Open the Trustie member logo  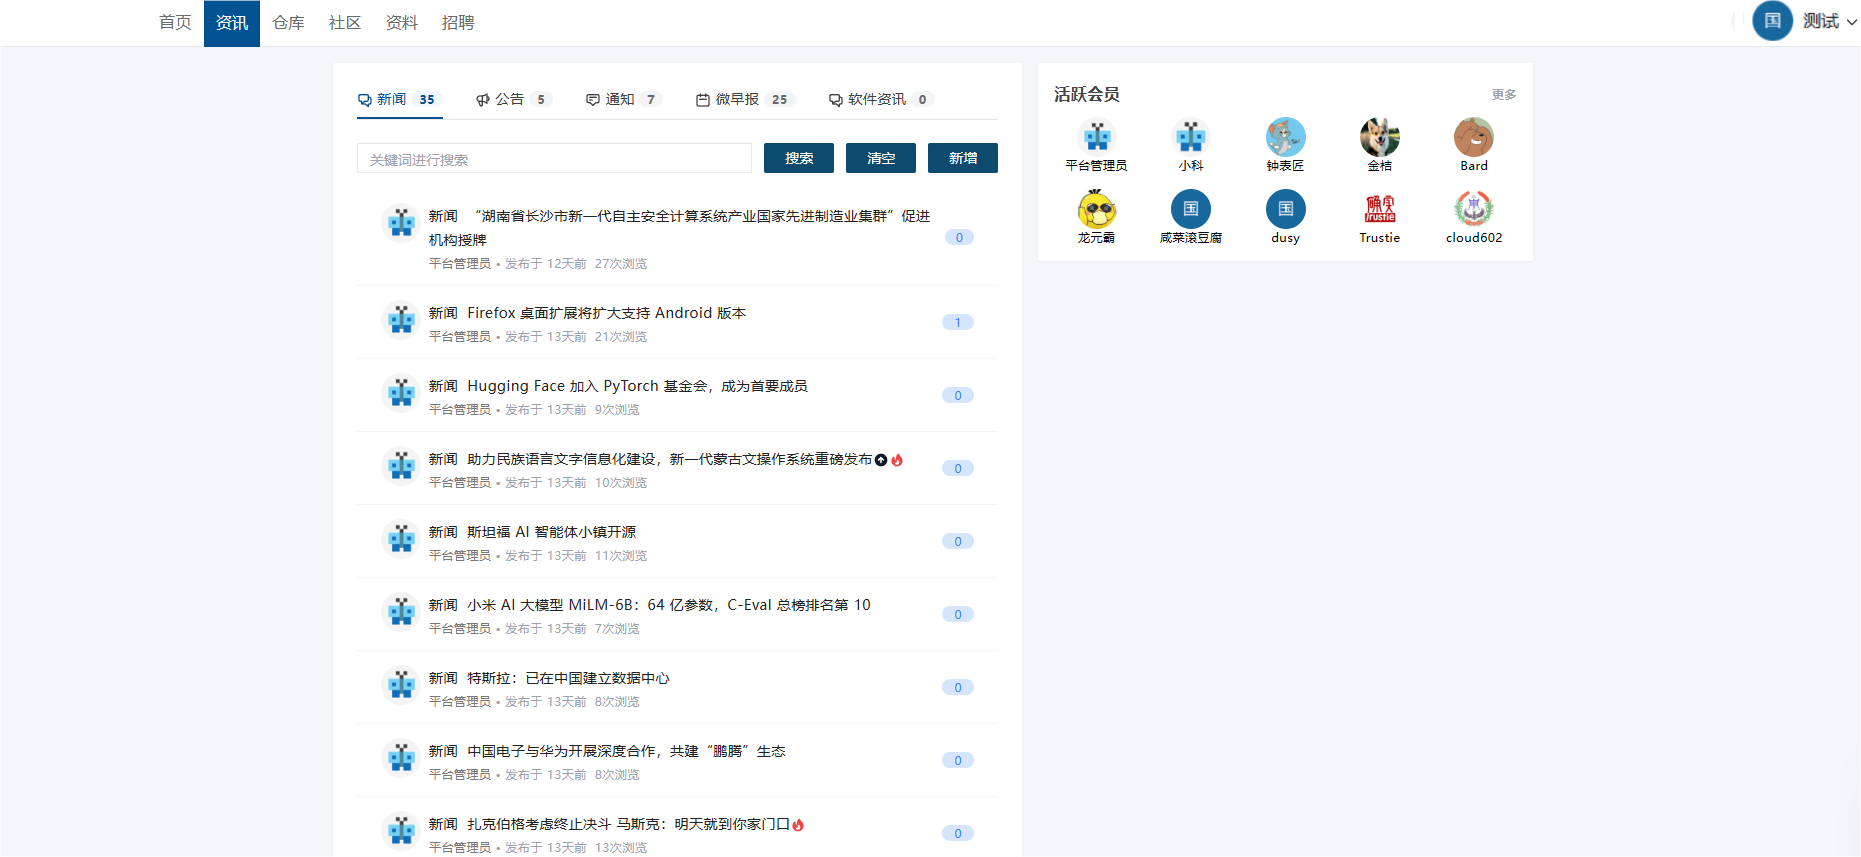[1379, 209]
